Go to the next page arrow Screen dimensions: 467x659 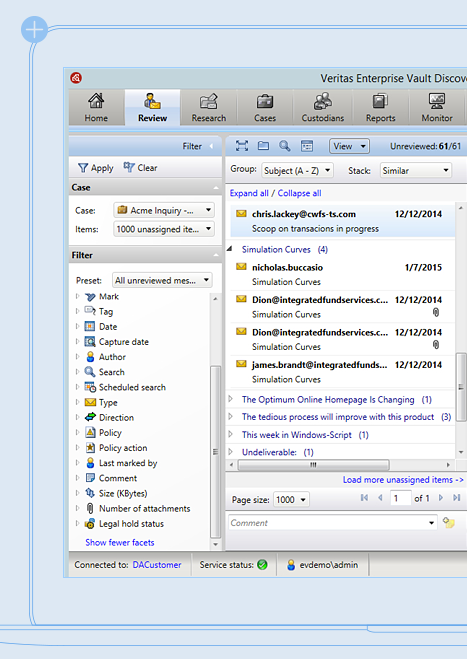coord(441,498)
